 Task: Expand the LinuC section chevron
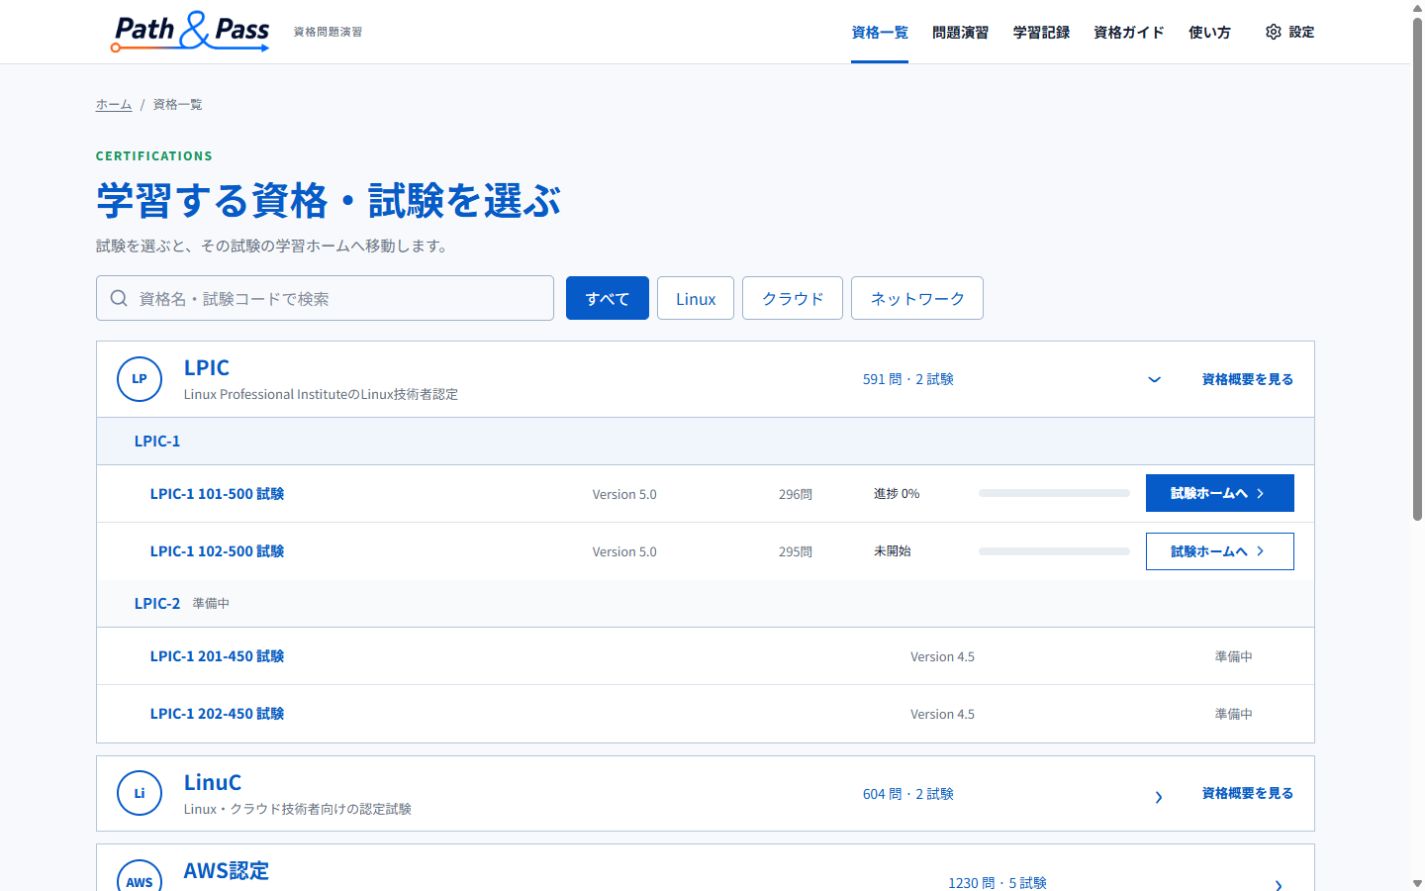pos(1158,797)
